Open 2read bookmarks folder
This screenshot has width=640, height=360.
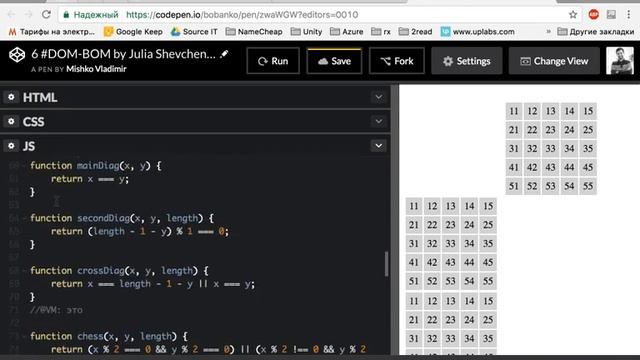[x=415, y=31]
